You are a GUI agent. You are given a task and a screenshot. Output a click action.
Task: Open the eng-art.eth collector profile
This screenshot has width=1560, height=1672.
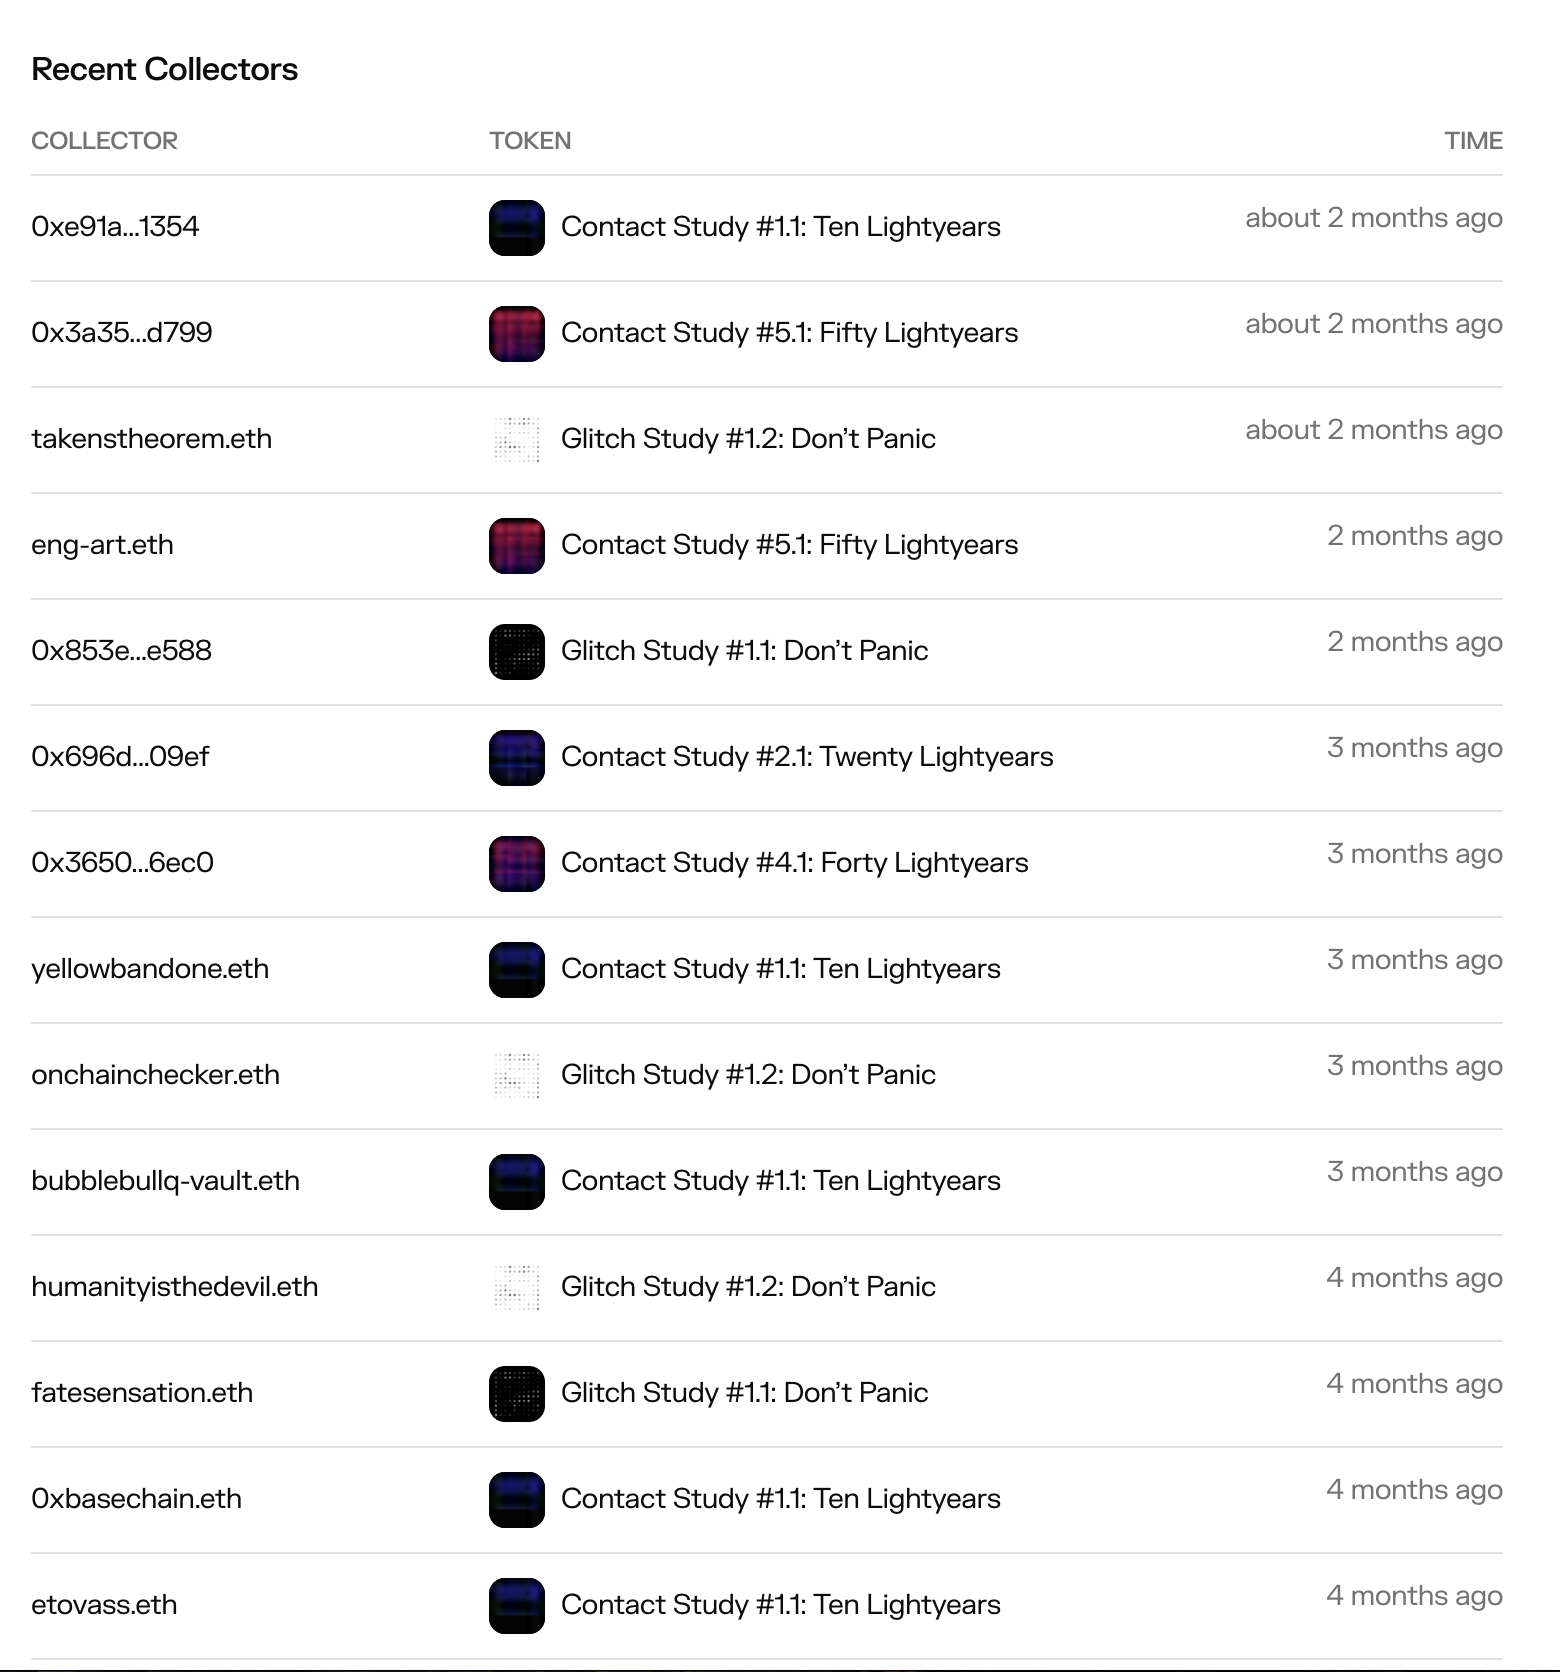click(x=102, y=545)
